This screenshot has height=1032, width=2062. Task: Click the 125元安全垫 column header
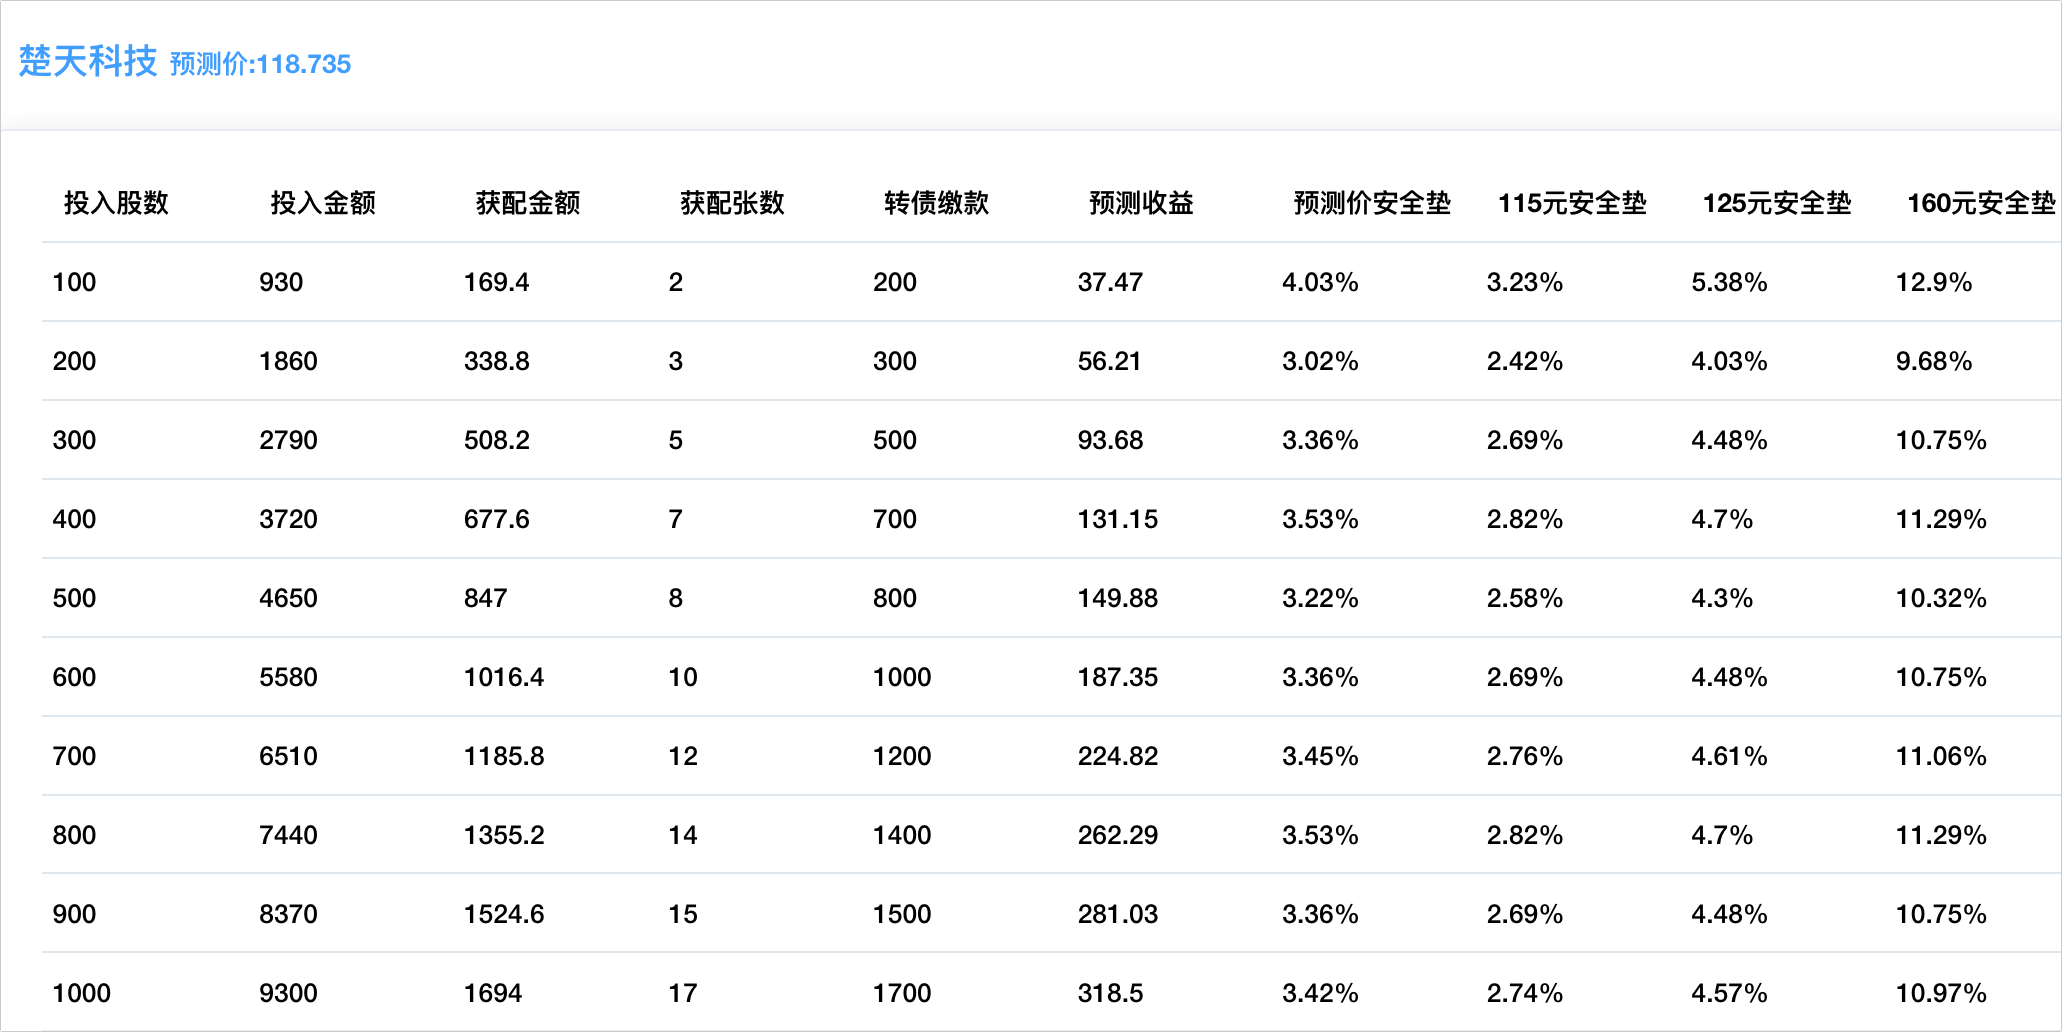click(x=1777, y=203)
